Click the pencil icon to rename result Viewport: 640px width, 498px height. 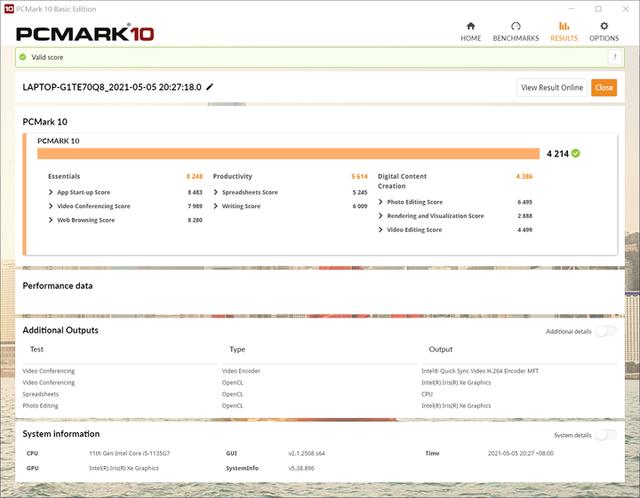pyautogui.click(x=209, y=87)
